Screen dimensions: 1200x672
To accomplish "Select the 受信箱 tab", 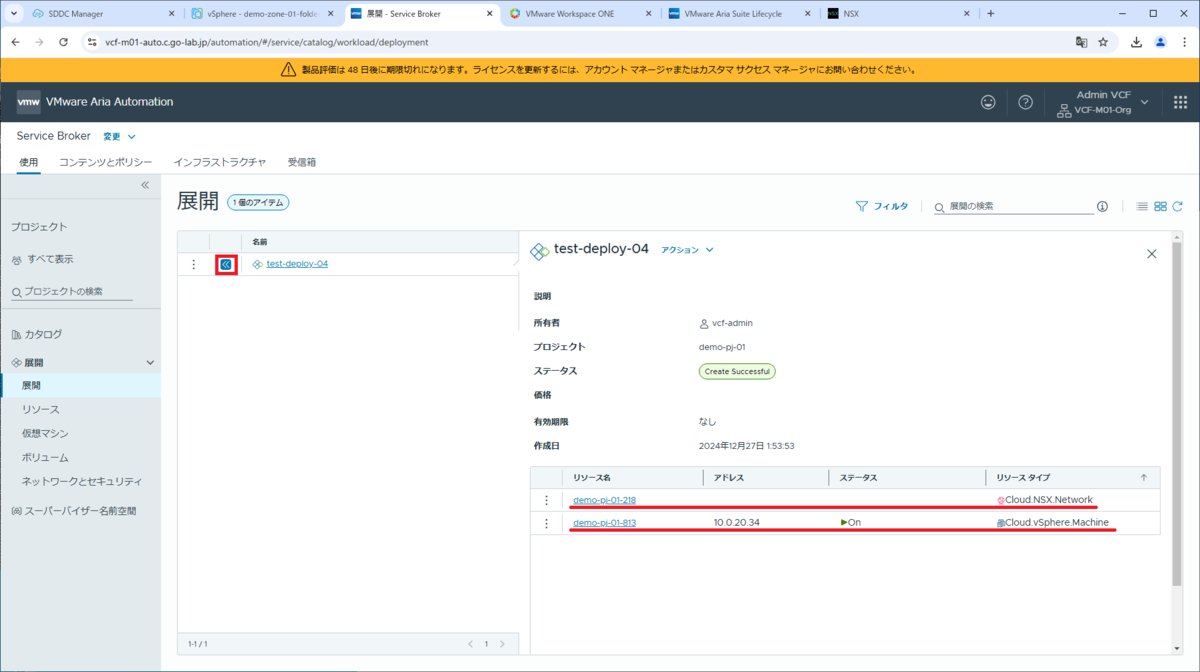I will click(x=302, y=162).
